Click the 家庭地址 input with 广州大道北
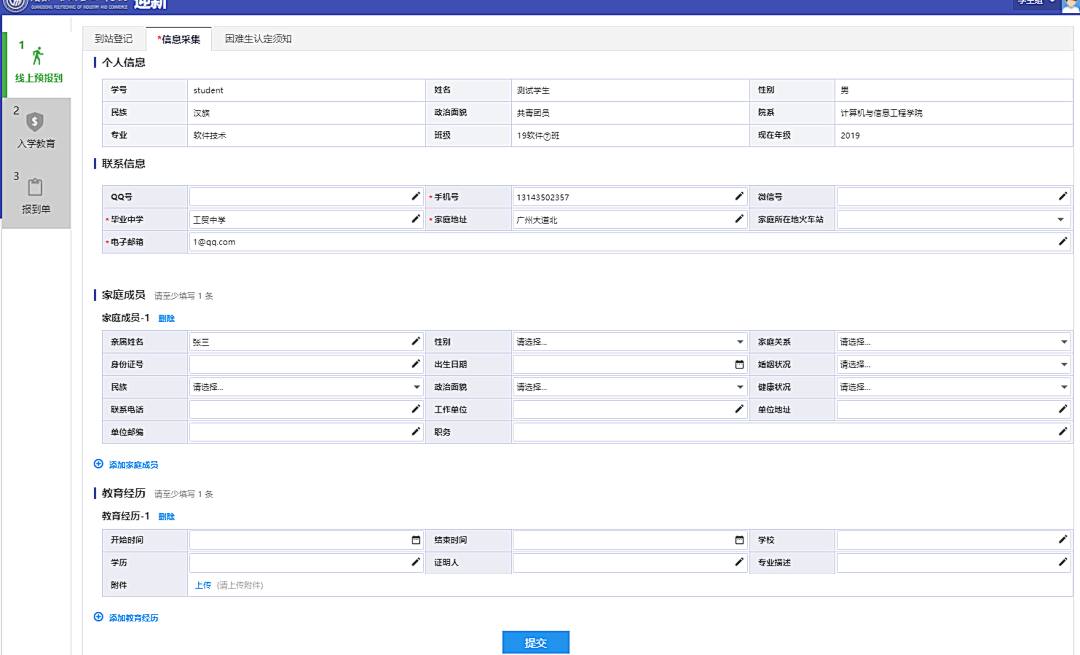The width and height of the screenshot is (1080, 655). point(630,220)
